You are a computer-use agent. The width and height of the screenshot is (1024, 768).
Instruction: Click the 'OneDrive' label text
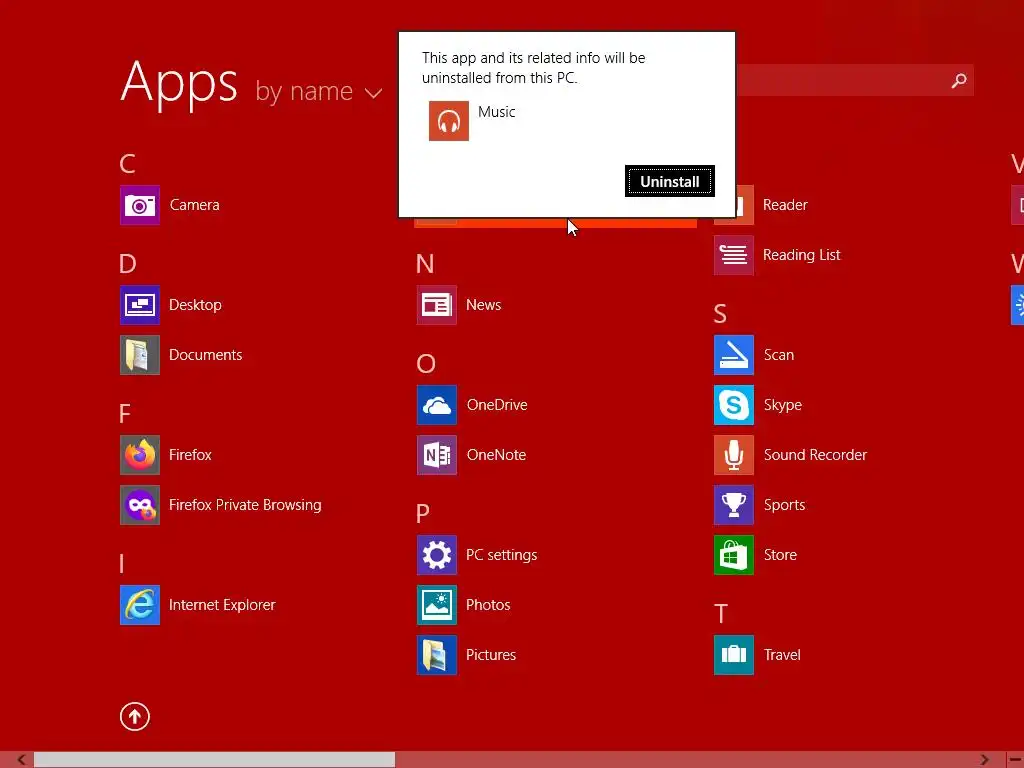pos(497,405)
